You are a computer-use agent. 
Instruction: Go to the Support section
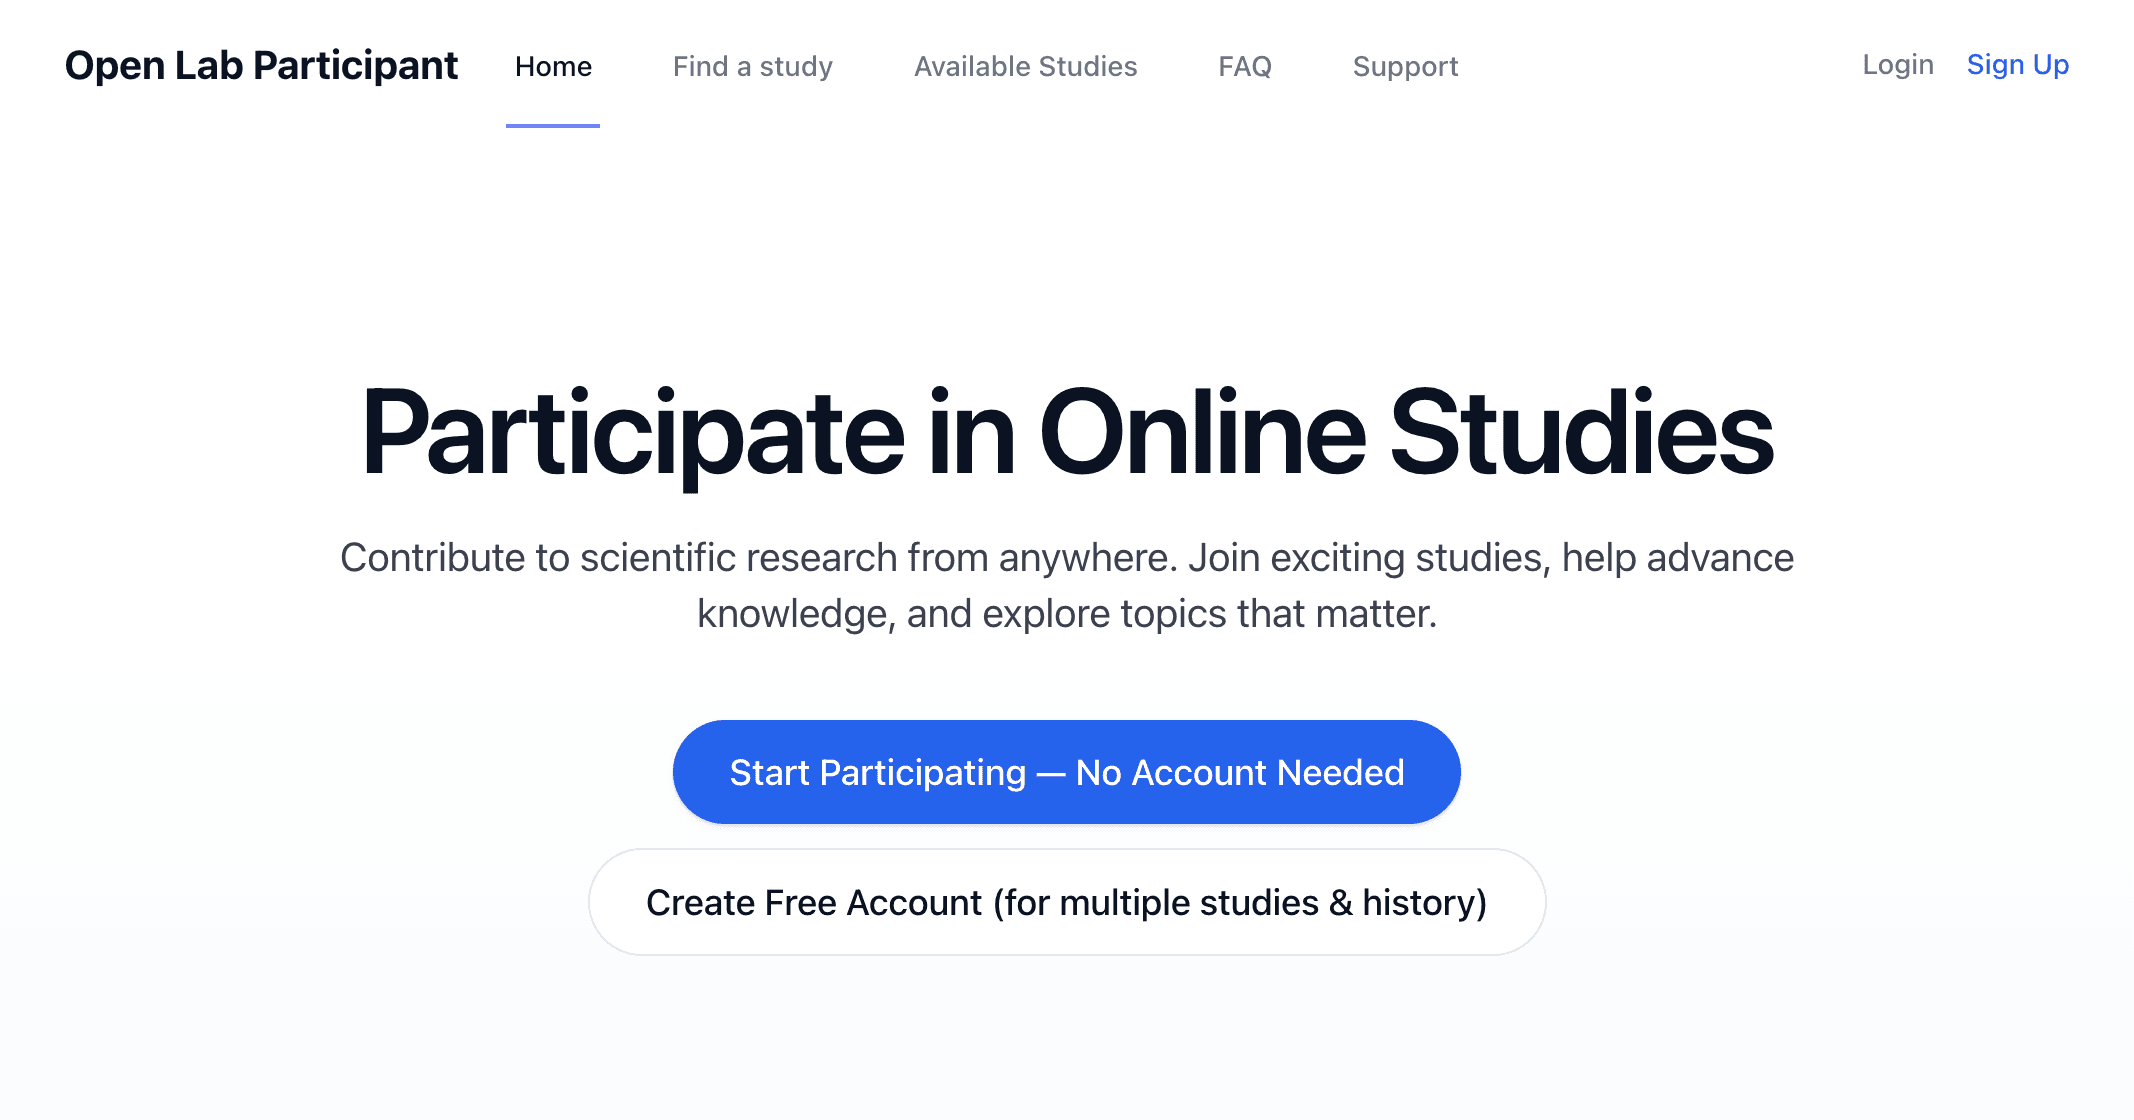(x=1405, y=67)
